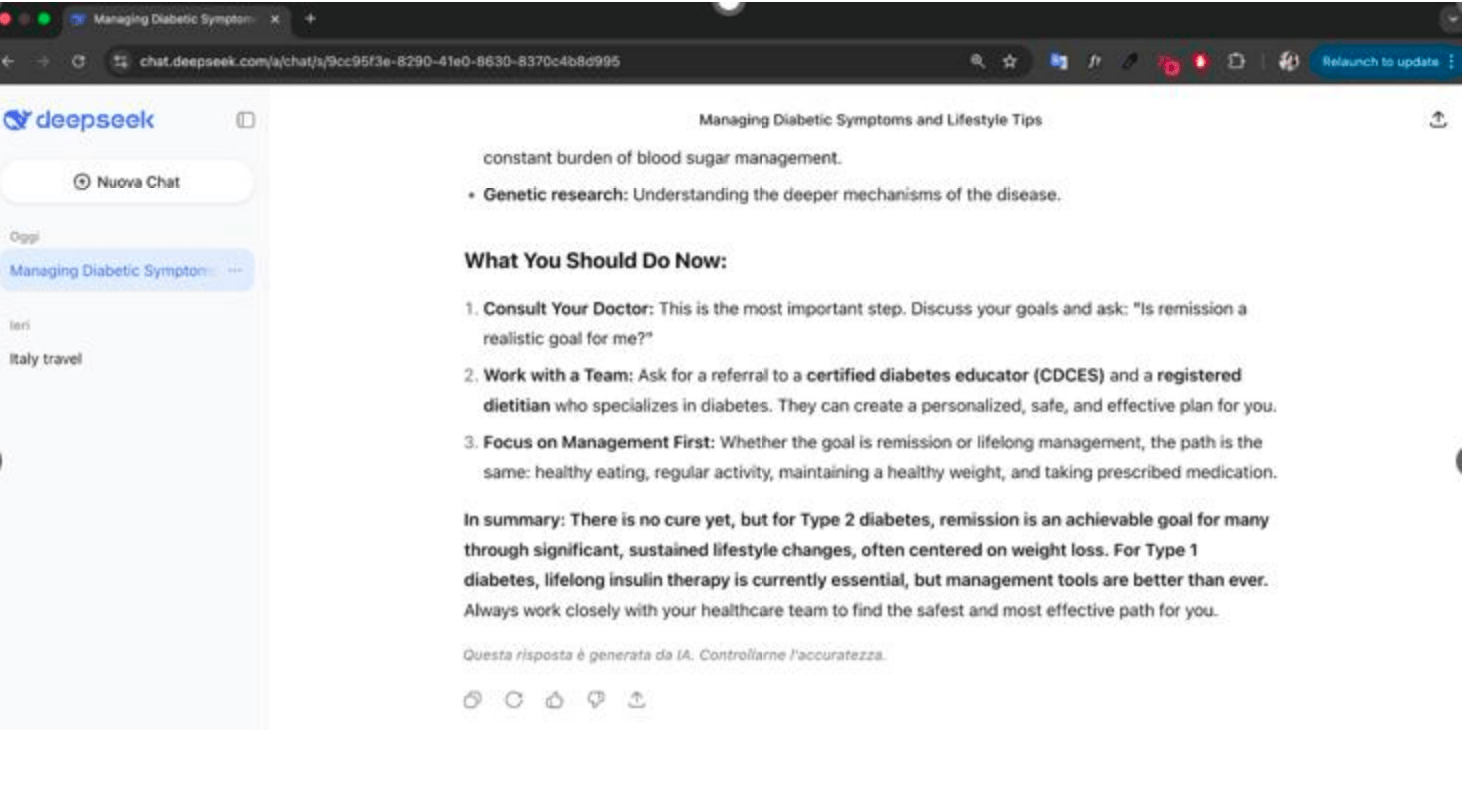Bookmark this page with the star icon

pos(1010,62)
